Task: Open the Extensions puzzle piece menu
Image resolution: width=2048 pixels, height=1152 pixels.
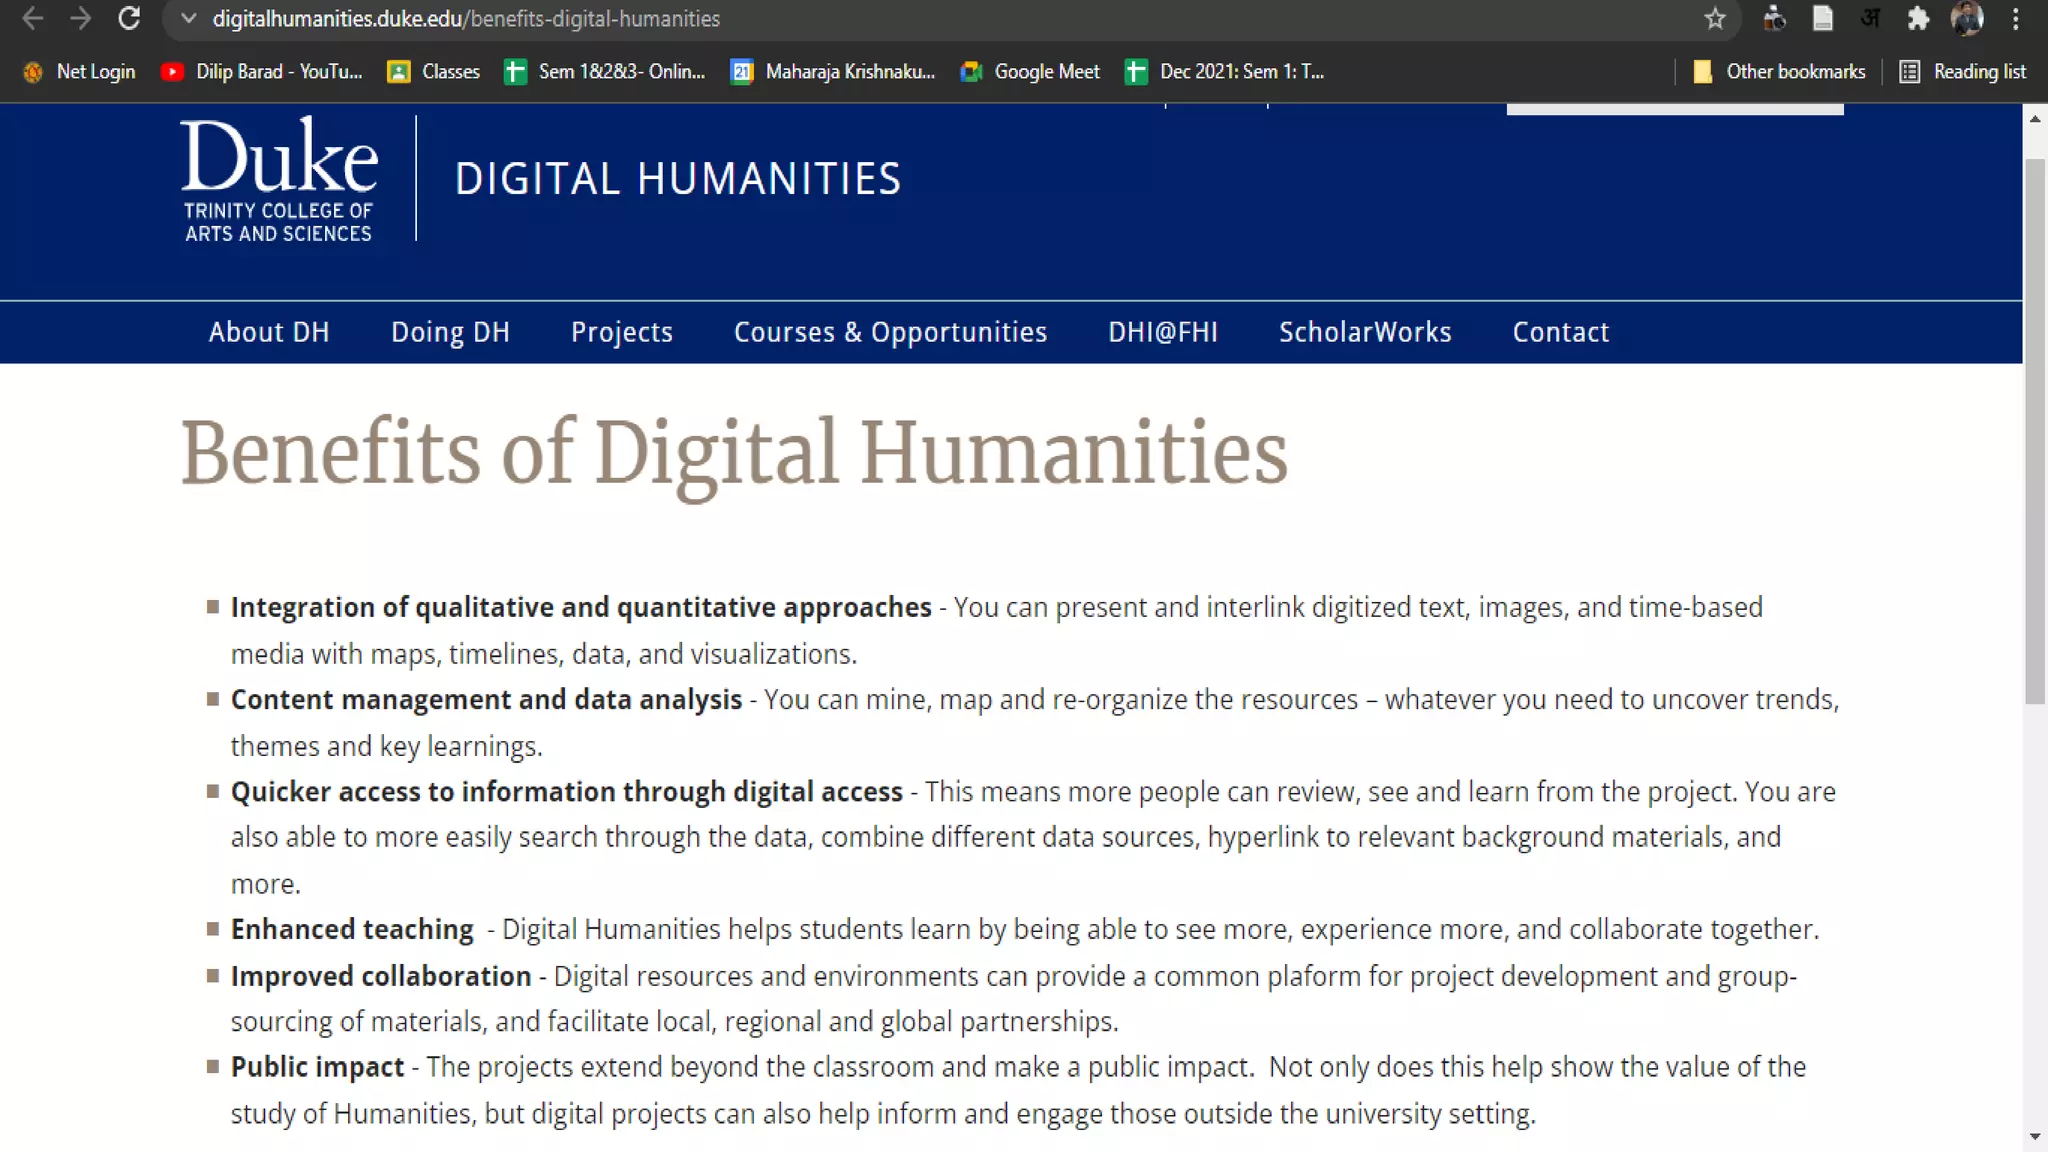Action: tap(1918, 19)
